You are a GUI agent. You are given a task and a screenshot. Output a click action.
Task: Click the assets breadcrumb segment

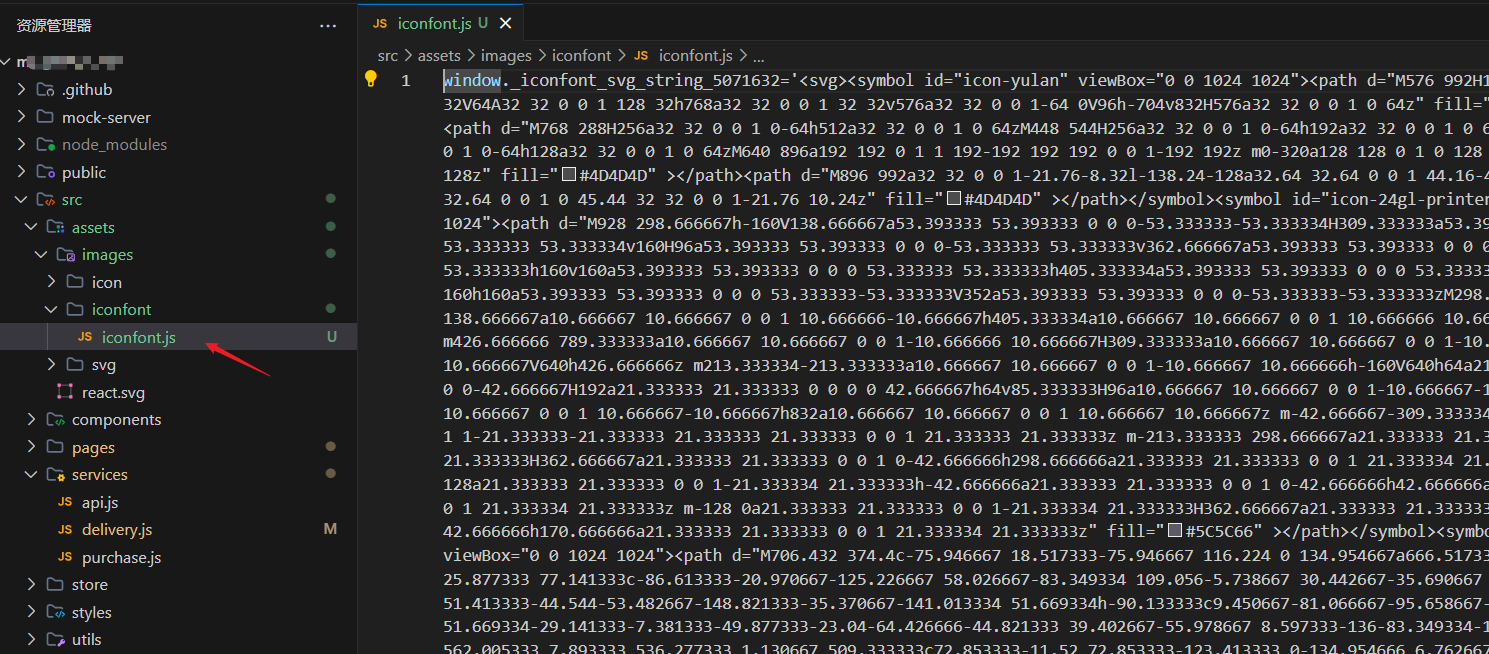click(439, 56)
